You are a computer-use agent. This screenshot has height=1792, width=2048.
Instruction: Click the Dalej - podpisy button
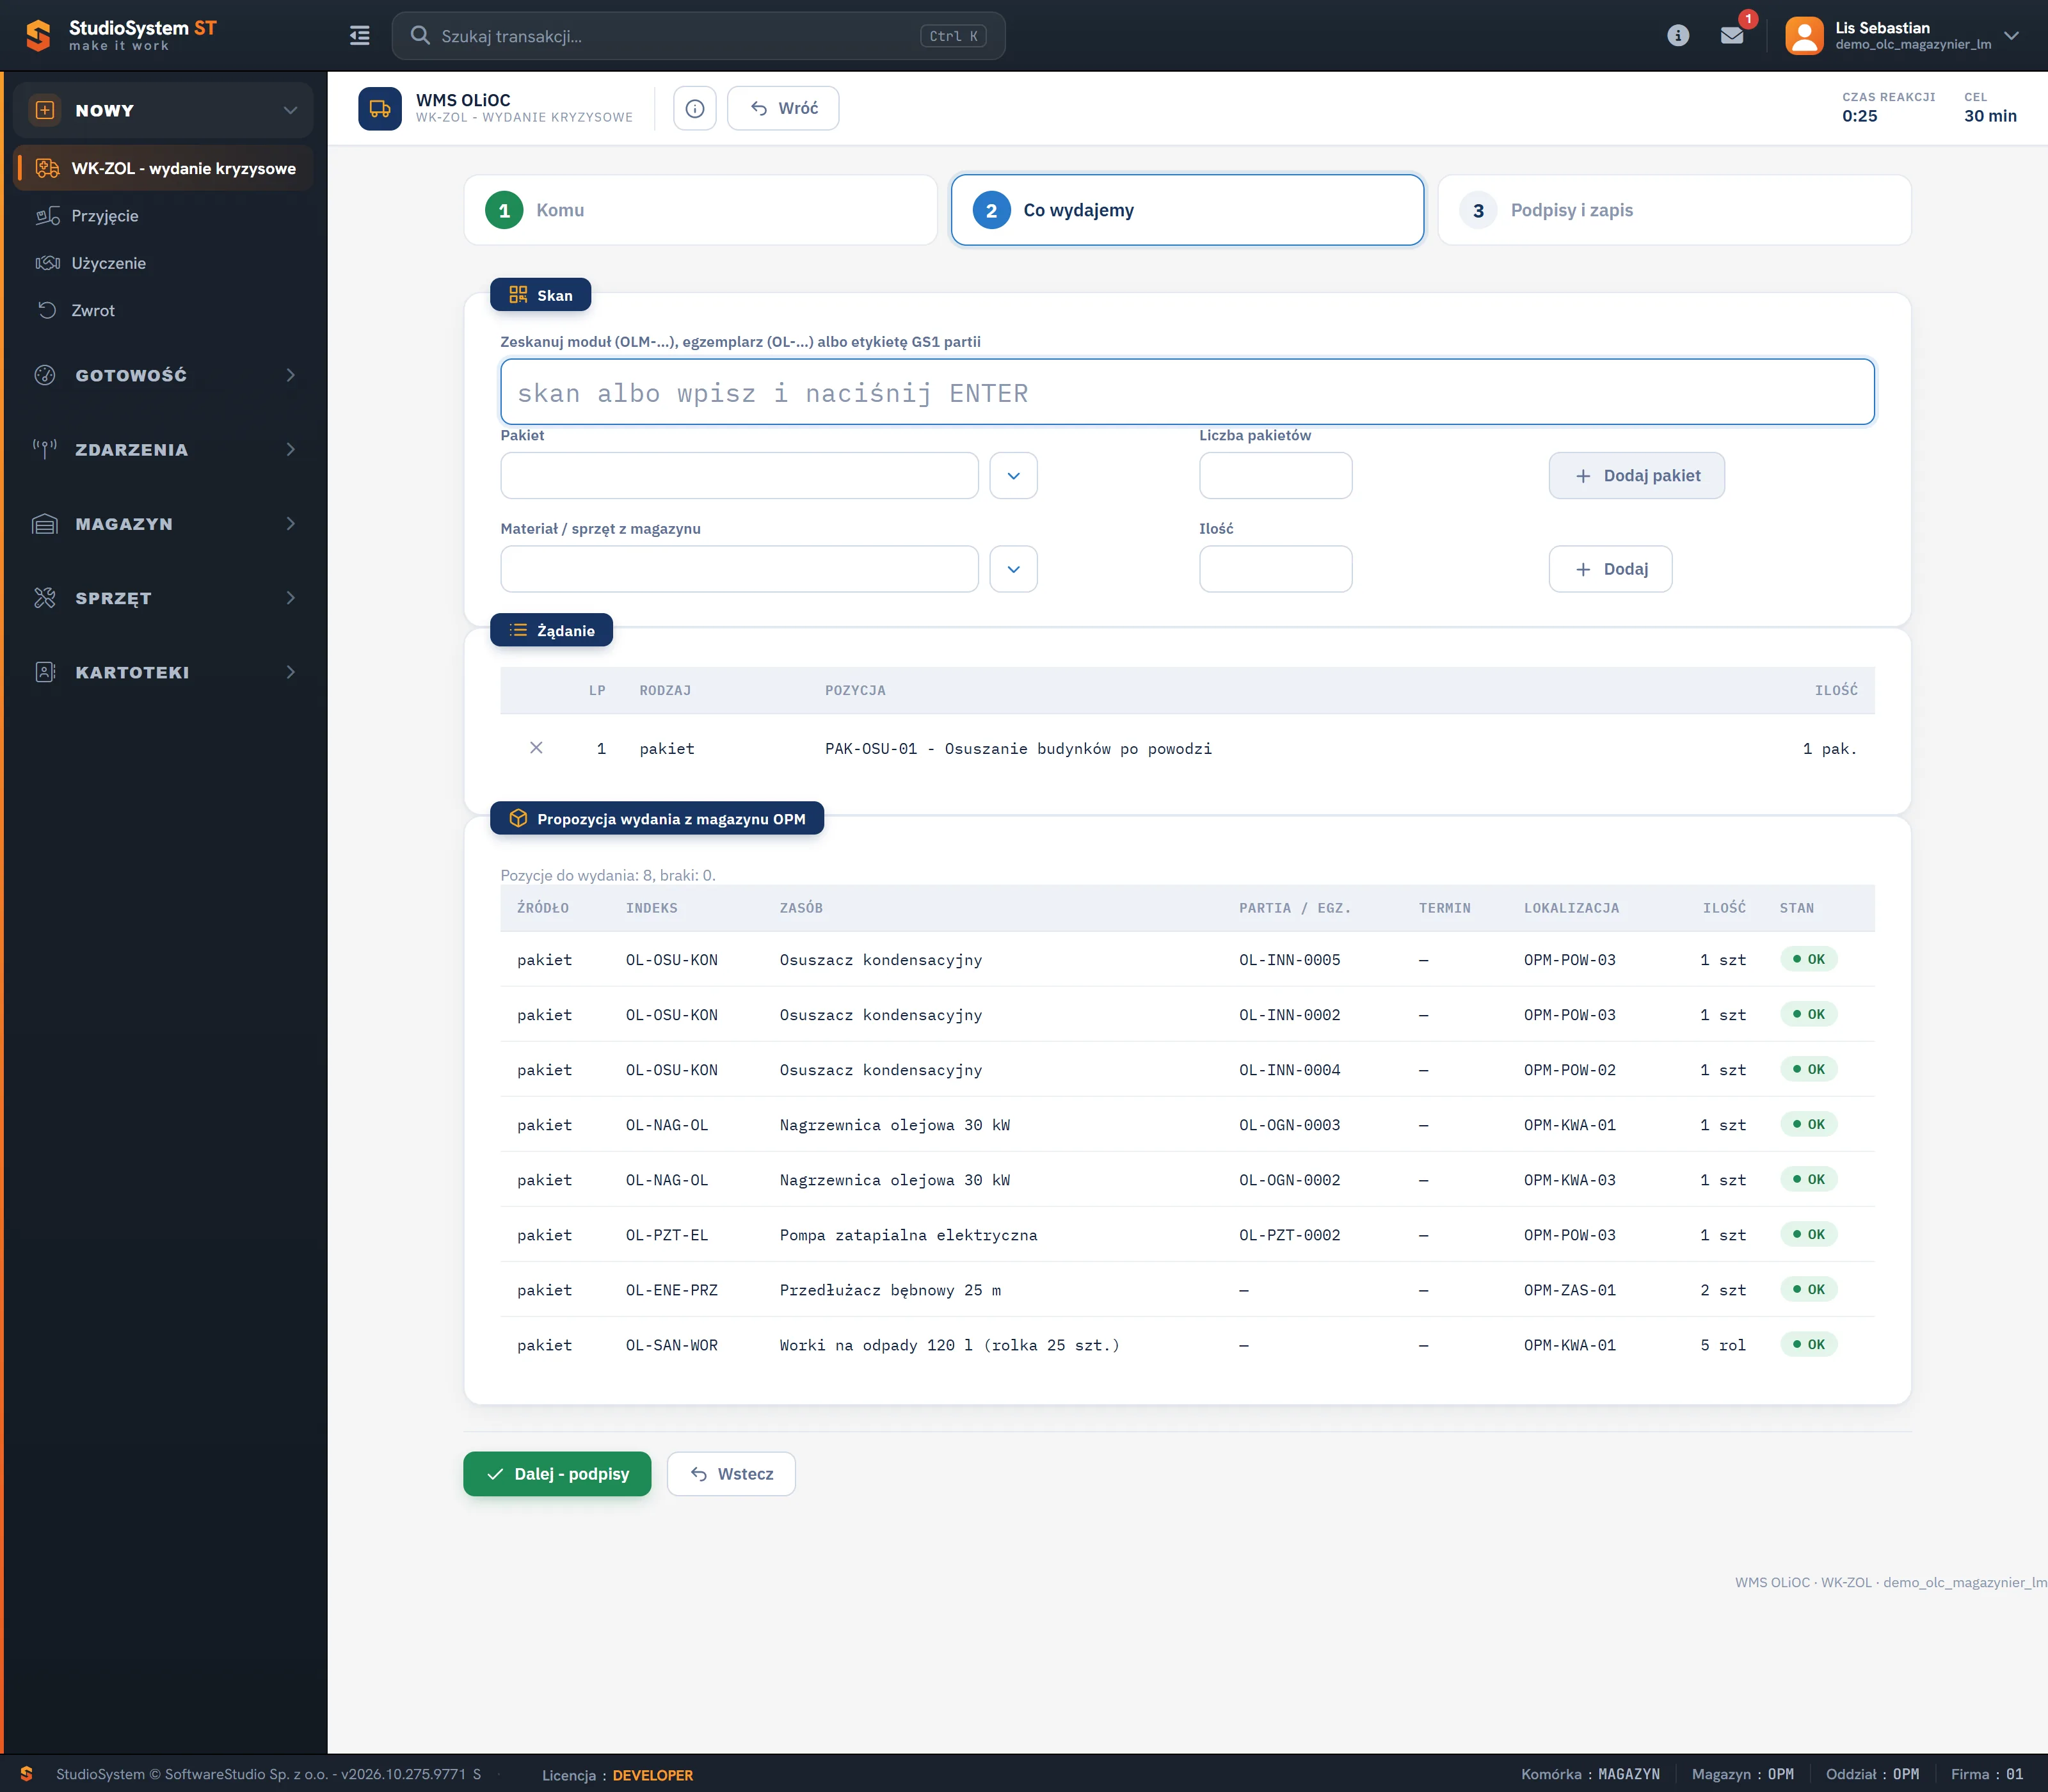coord(557,1474)
